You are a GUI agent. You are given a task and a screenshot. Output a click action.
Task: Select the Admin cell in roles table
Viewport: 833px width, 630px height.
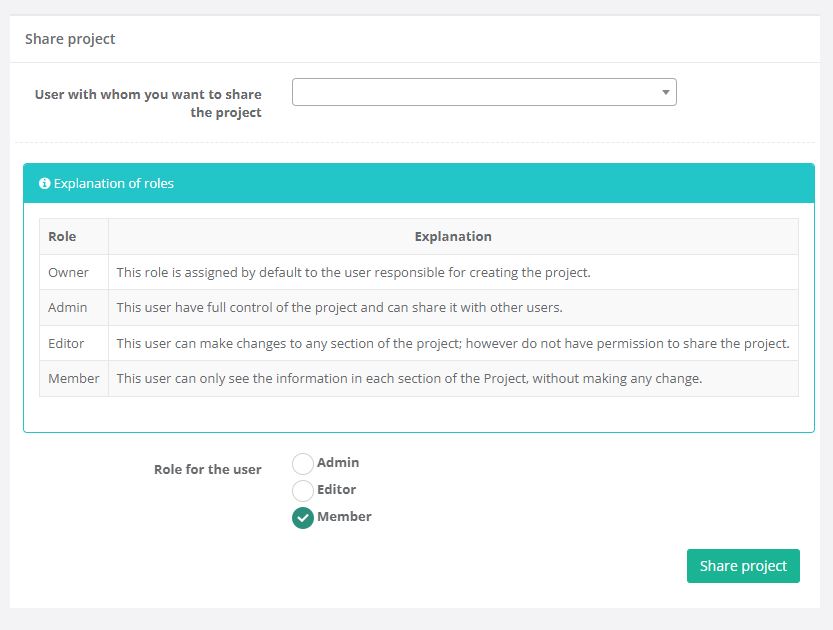tap(68, 307)
